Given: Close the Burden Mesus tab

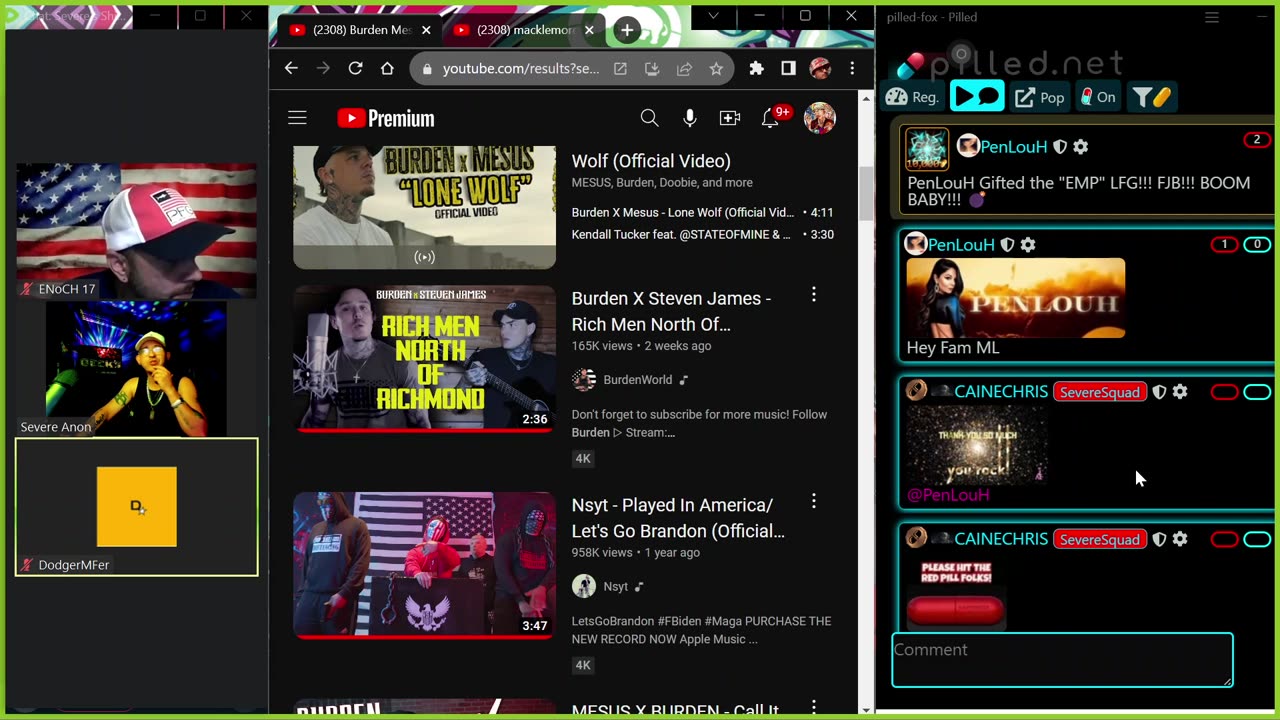Looking at the screenshot, I should click(x=426, y=30).
